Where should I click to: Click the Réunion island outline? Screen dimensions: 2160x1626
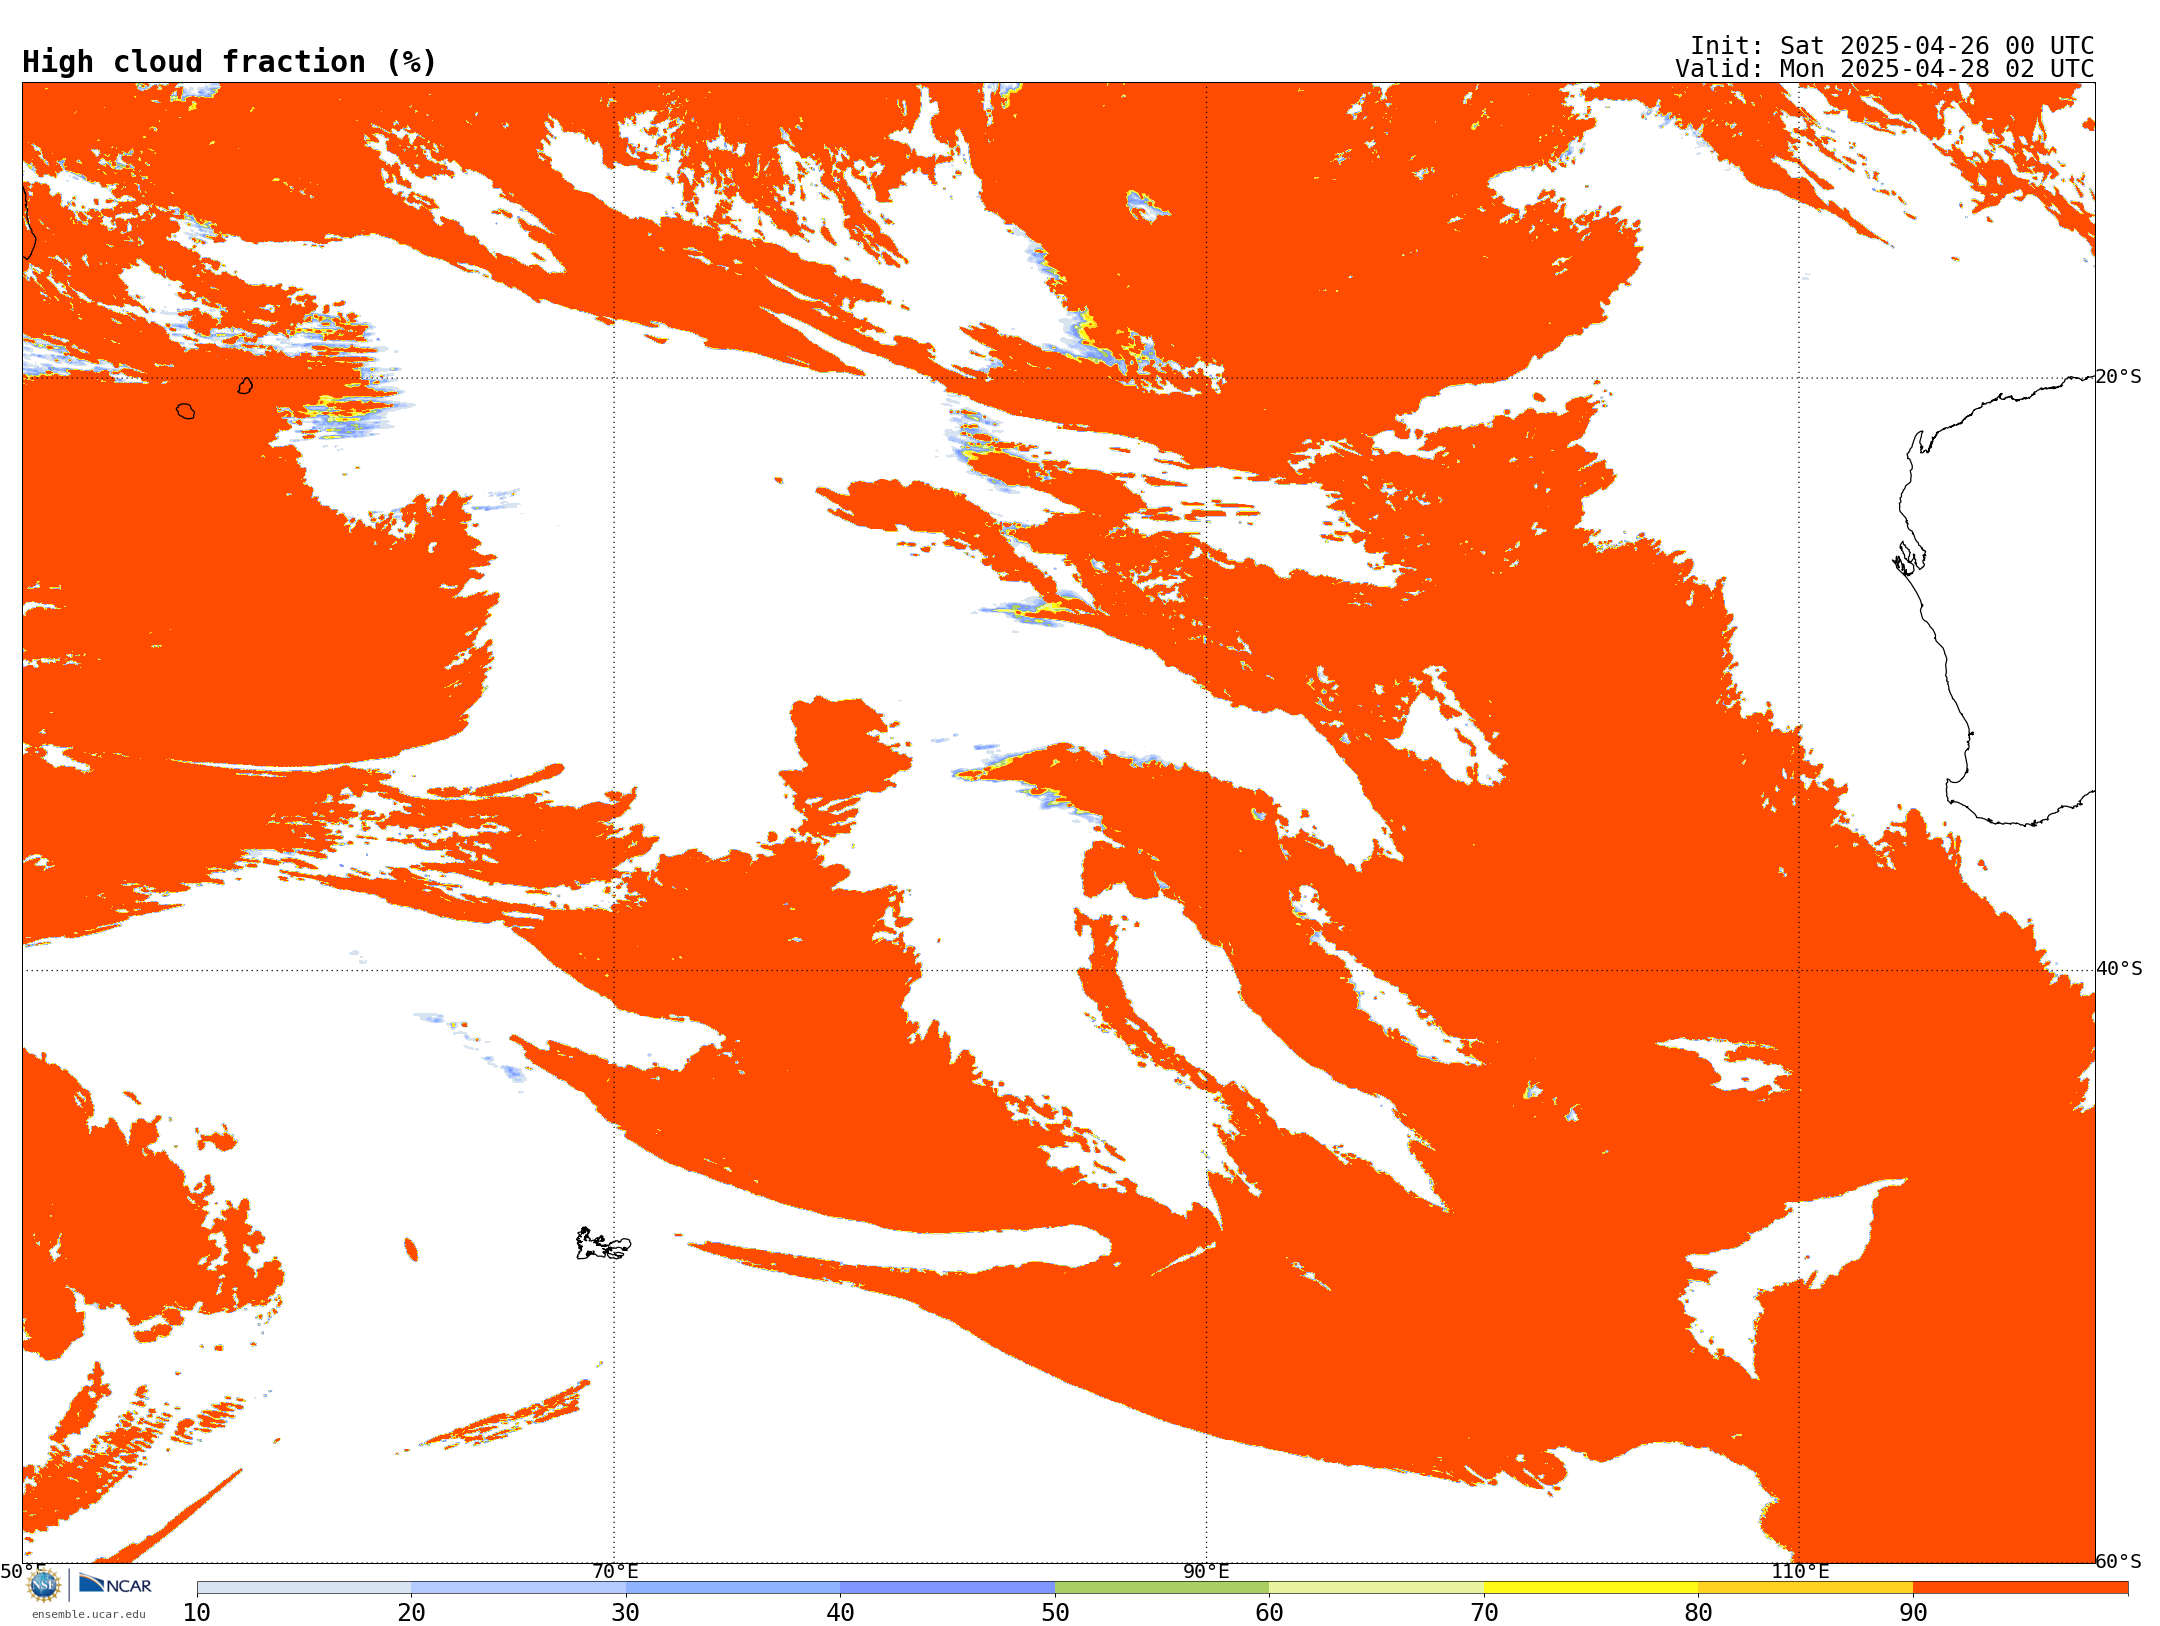(x=185, y=411)
